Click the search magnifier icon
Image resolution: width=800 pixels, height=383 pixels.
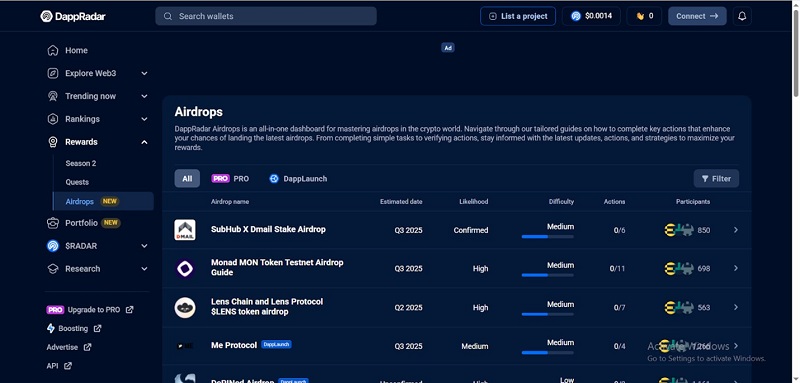point(167,16)
